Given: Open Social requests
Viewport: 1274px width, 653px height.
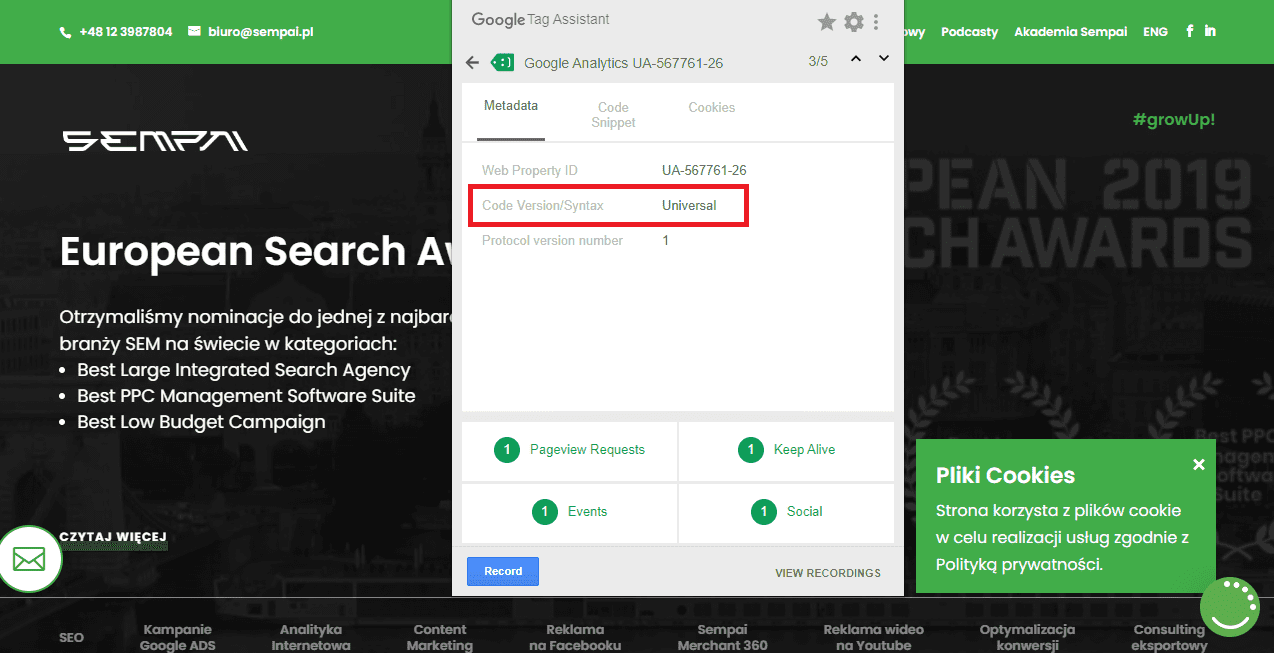Looking at the screenshot, I should 786,512.
